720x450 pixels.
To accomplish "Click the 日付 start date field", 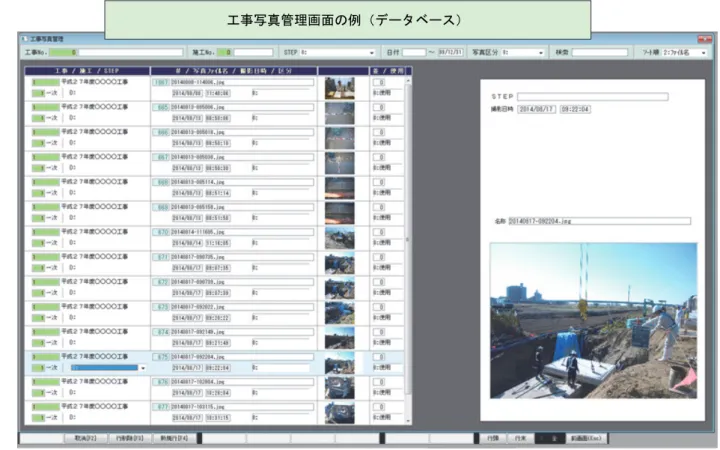I will [414, 53].
